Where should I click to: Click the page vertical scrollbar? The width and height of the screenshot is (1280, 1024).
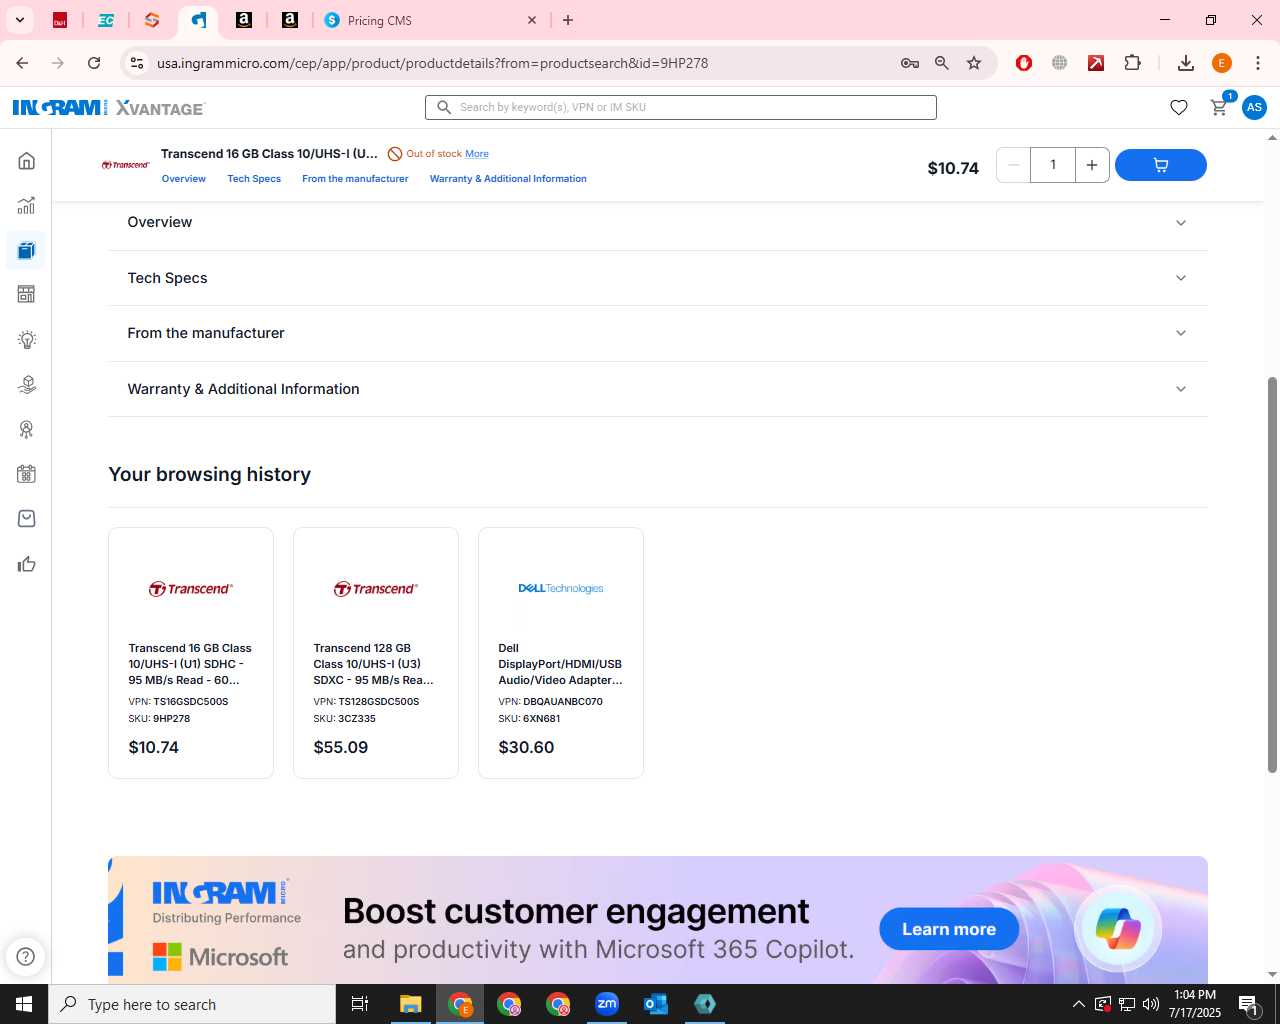1272,574
